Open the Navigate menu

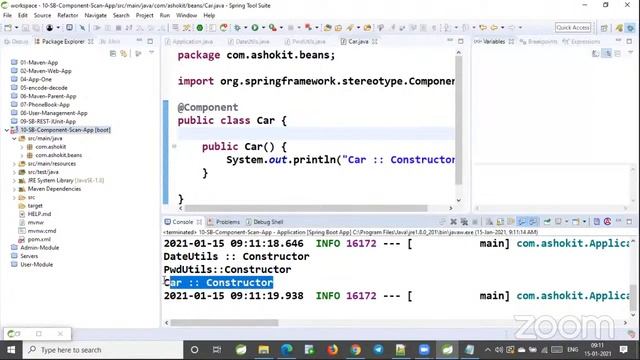click(96, 15)
